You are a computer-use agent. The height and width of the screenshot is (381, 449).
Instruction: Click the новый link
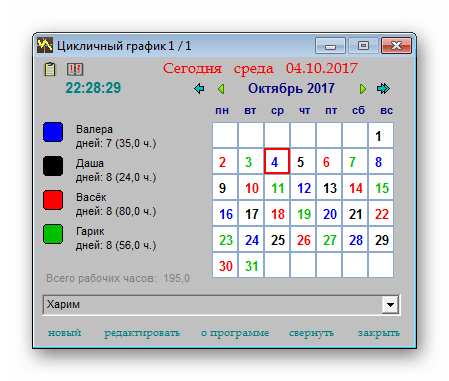point(65,333)
